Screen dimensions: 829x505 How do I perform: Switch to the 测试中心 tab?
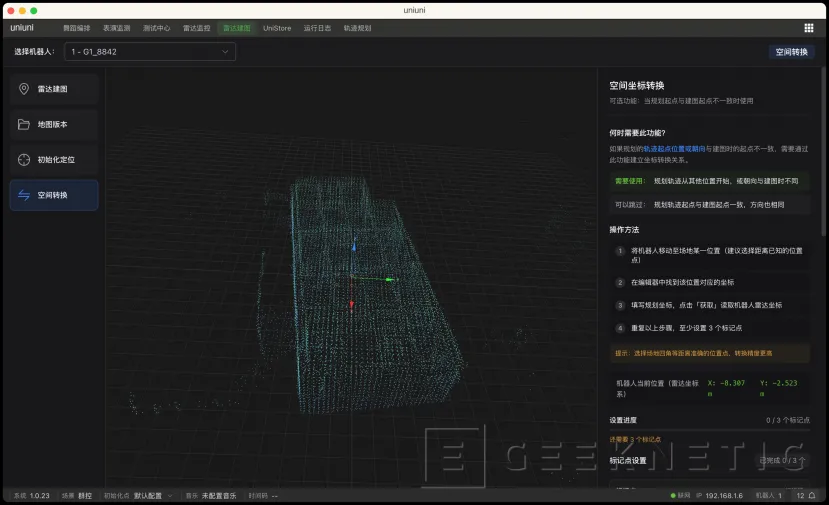pyautogui.click(x=156, y=28)
